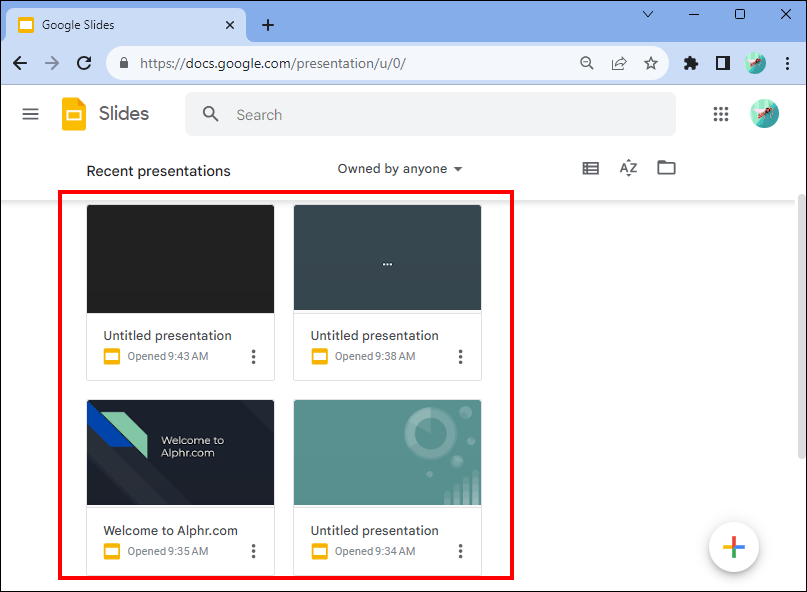This screenshot has width=807, height=592.
Task: Click the 'Opened 9:38 AM' text
Action: tap(375, 356)
